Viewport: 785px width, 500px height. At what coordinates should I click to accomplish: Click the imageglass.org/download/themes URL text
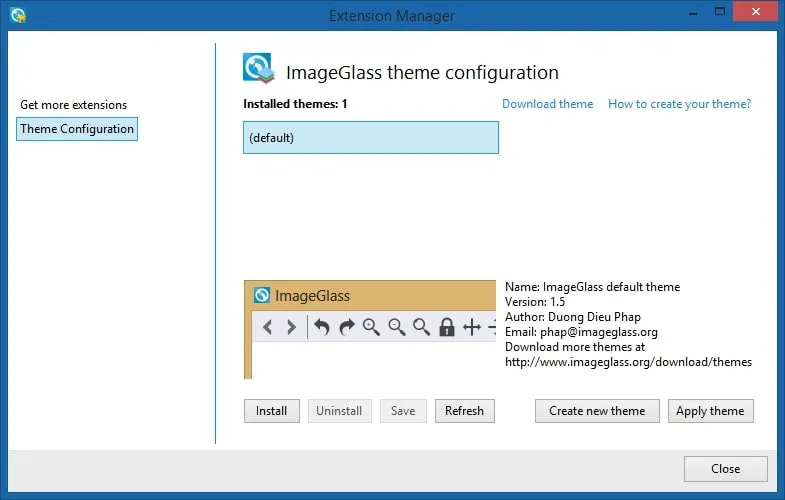628,362
